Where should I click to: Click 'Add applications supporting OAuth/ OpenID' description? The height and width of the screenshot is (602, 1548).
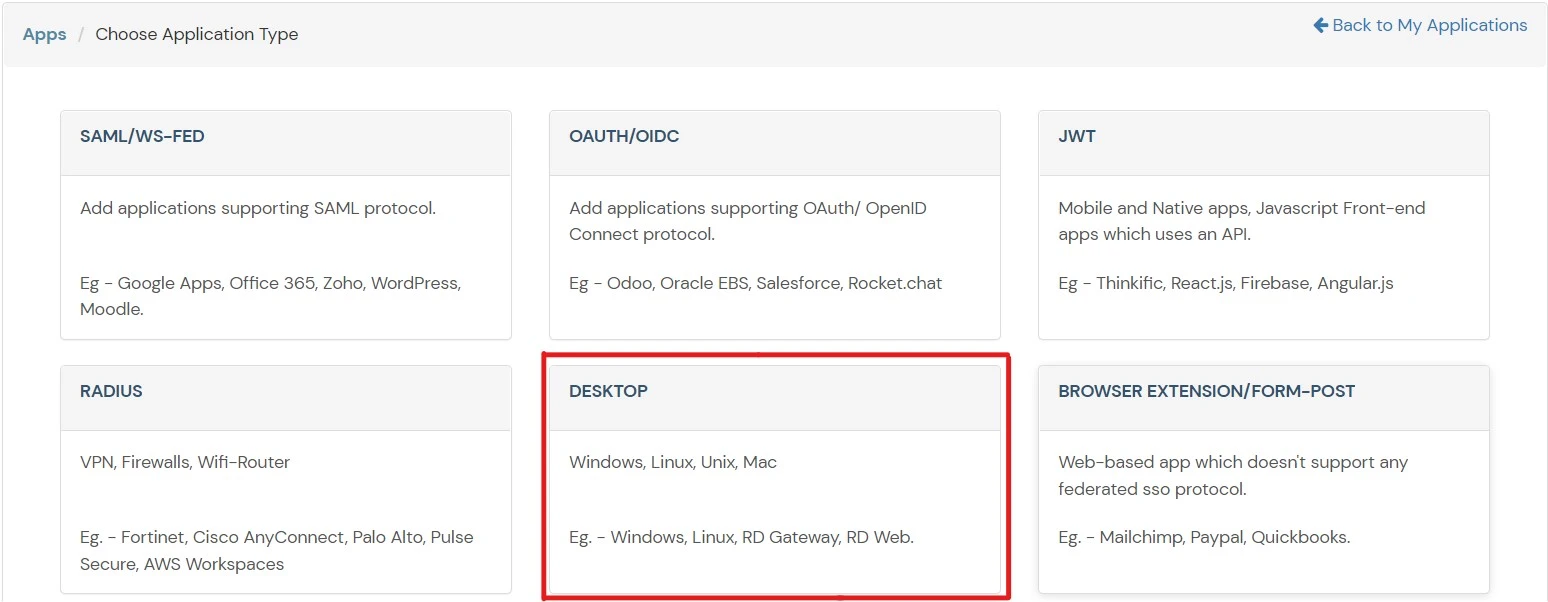pos(748,221)
